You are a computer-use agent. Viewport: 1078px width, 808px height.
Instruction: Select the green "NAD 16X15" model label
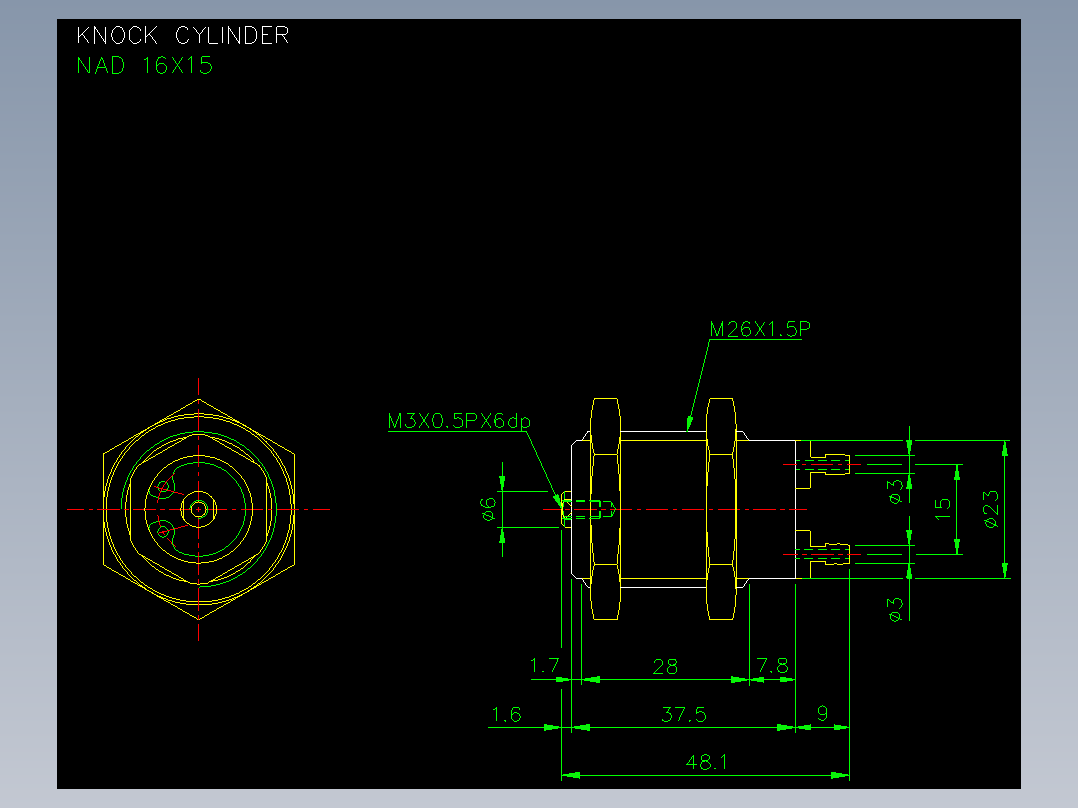[x=144, y=65]
